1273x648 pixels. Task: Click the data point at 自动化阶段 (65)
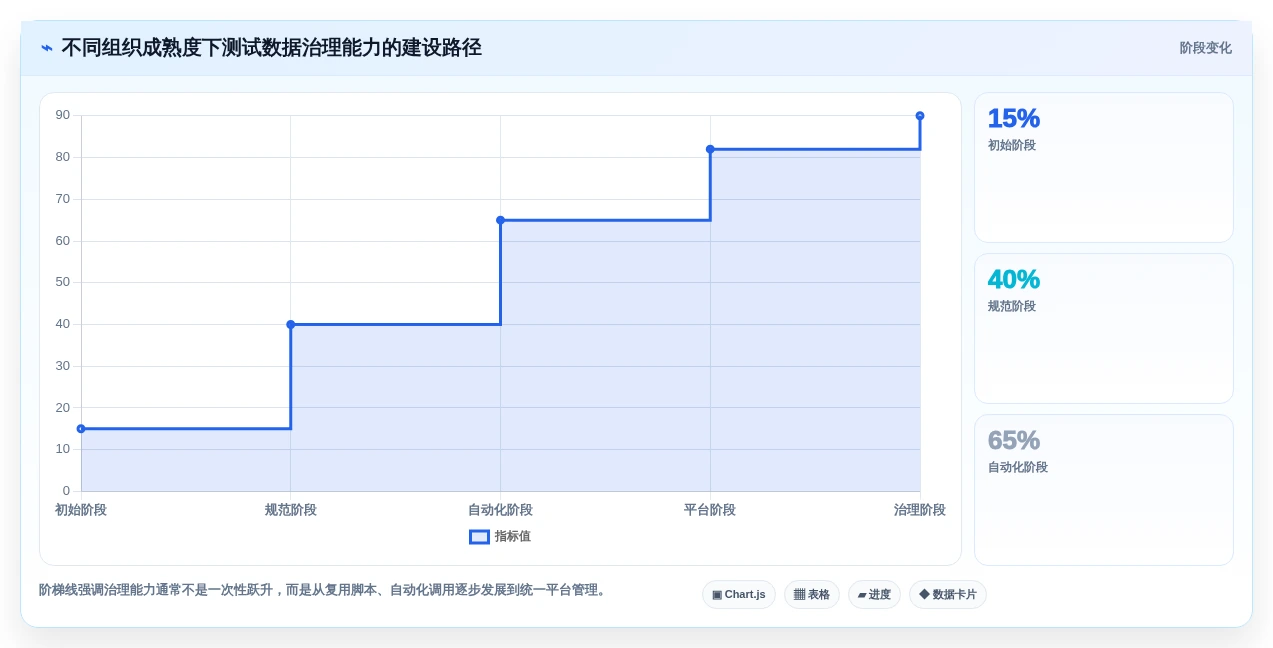pyautogui.click(x=500, y=220)
